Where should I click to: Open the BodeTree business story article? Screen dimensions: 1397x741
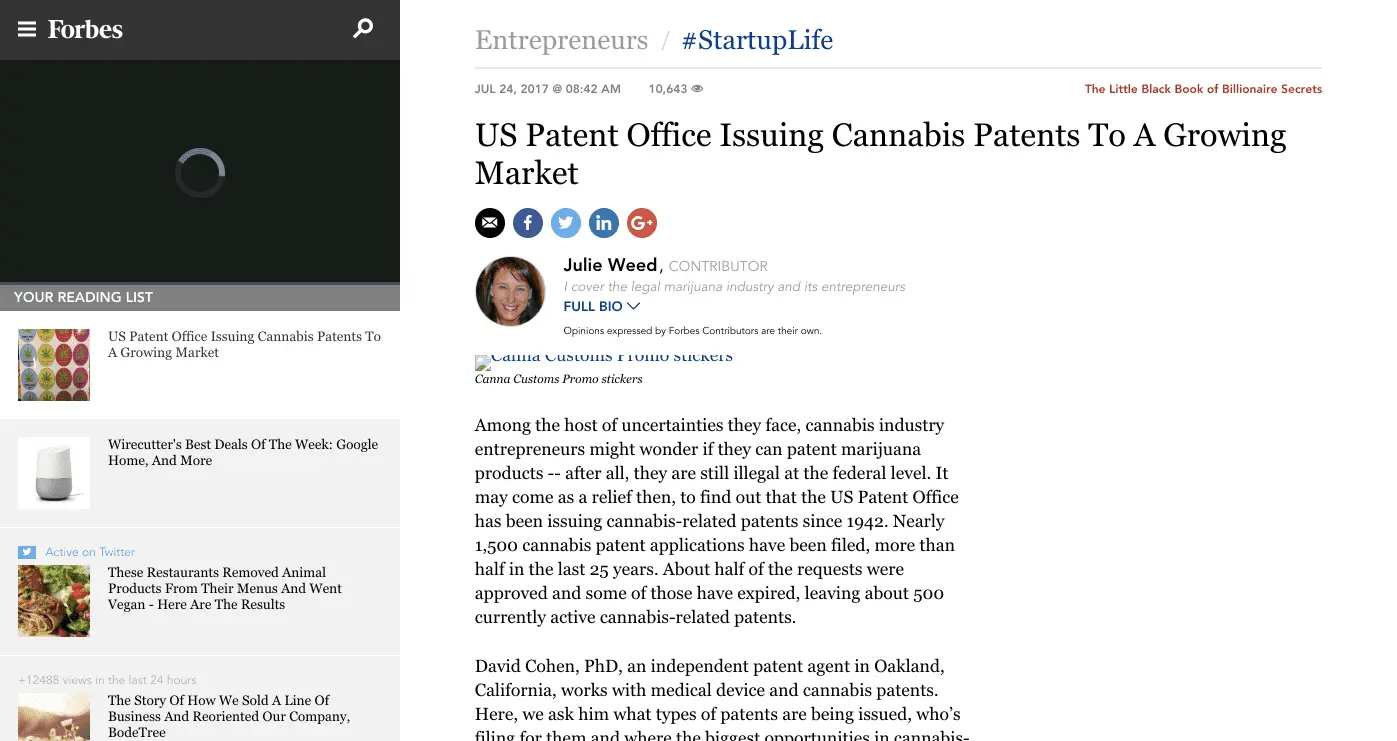point(229,716)
